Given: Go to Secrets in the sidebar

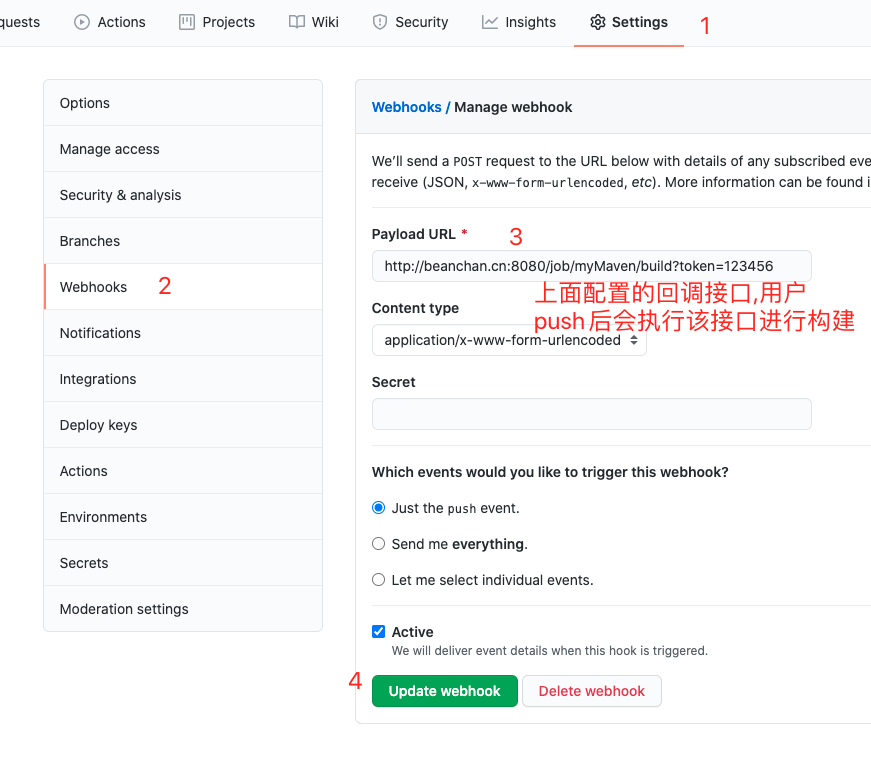Looking at the screenshot, I should coord(183,563).
